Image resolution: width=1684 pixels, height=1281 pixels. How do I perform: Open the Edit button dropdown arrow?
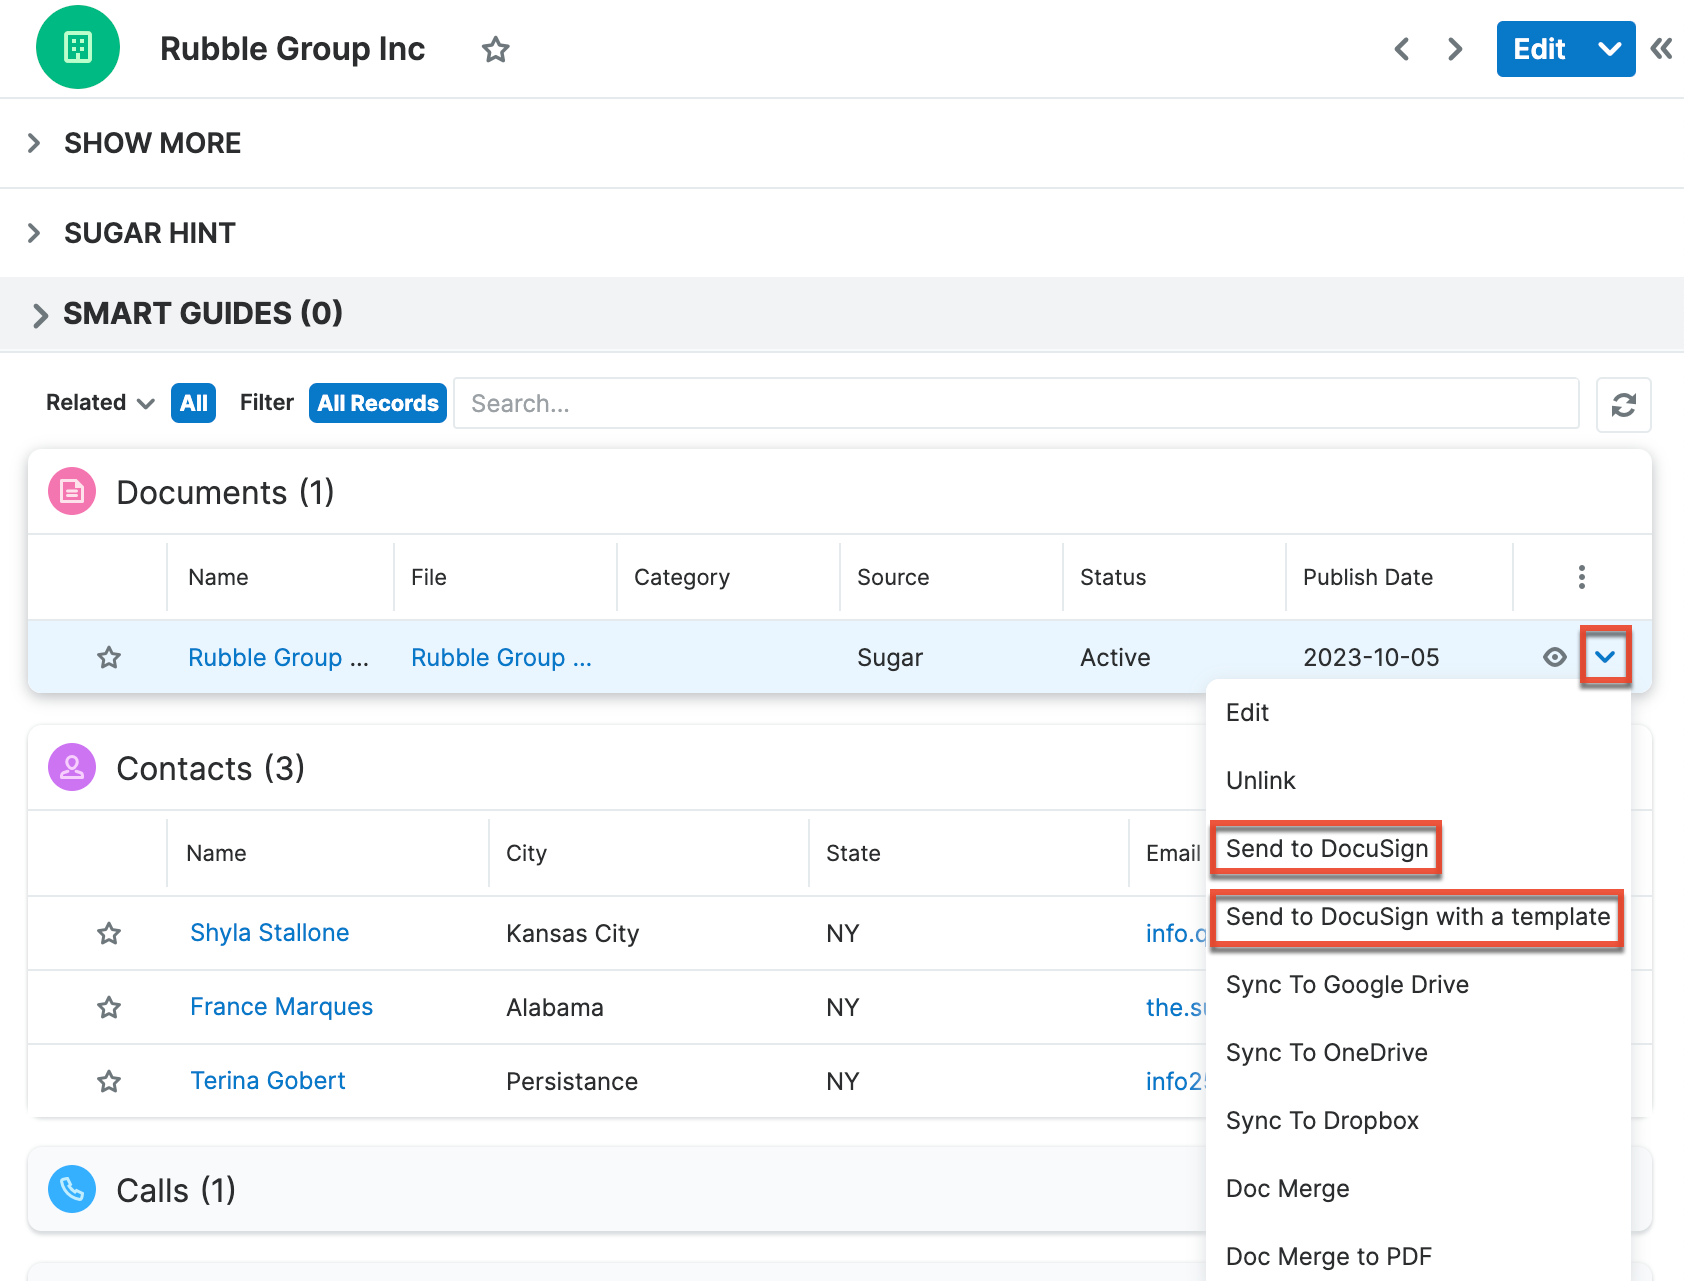(1609, 49)
